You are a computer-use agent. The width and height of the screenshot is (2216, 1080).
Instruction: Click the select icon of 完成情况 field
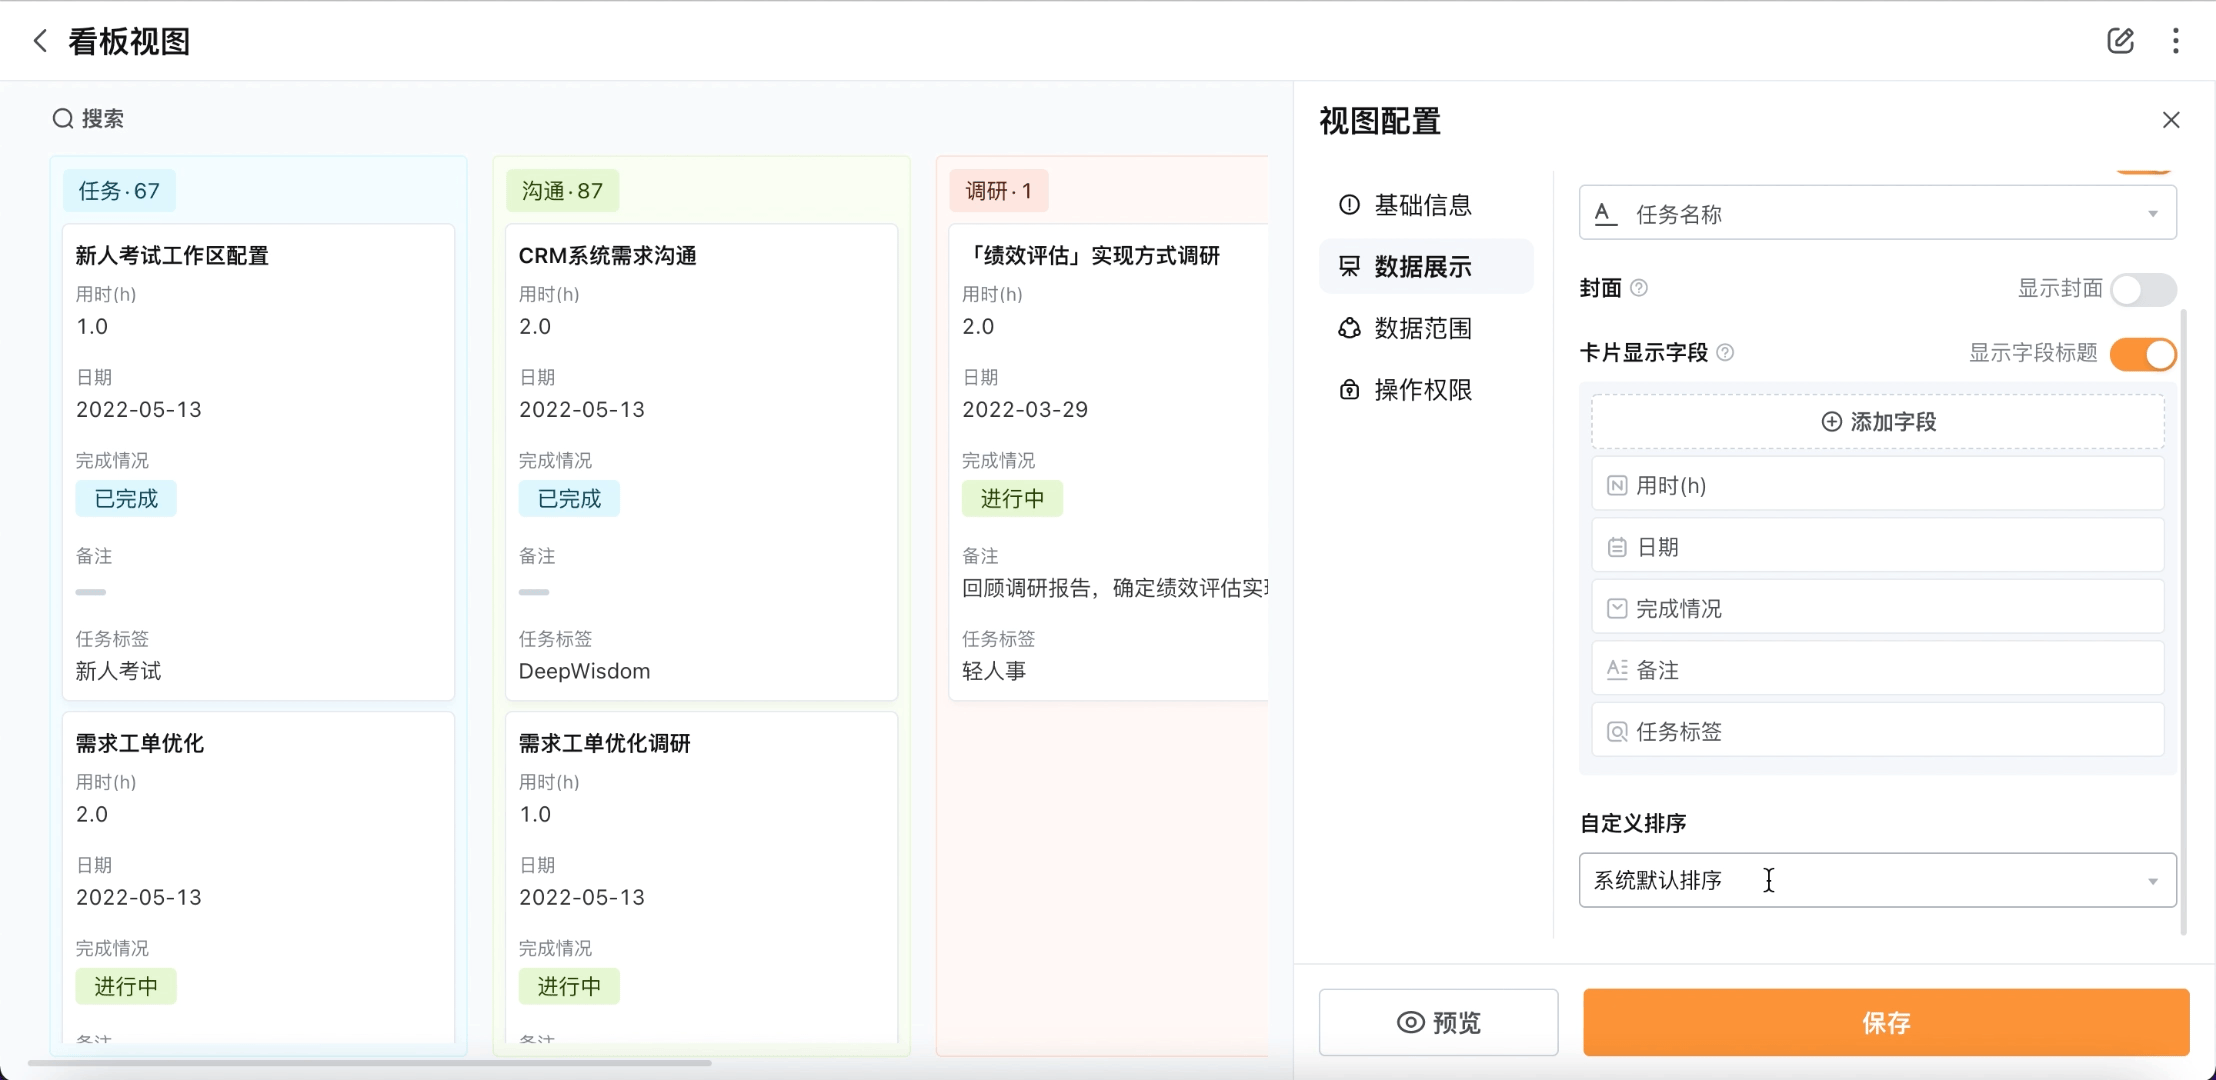pos(1617,609)
